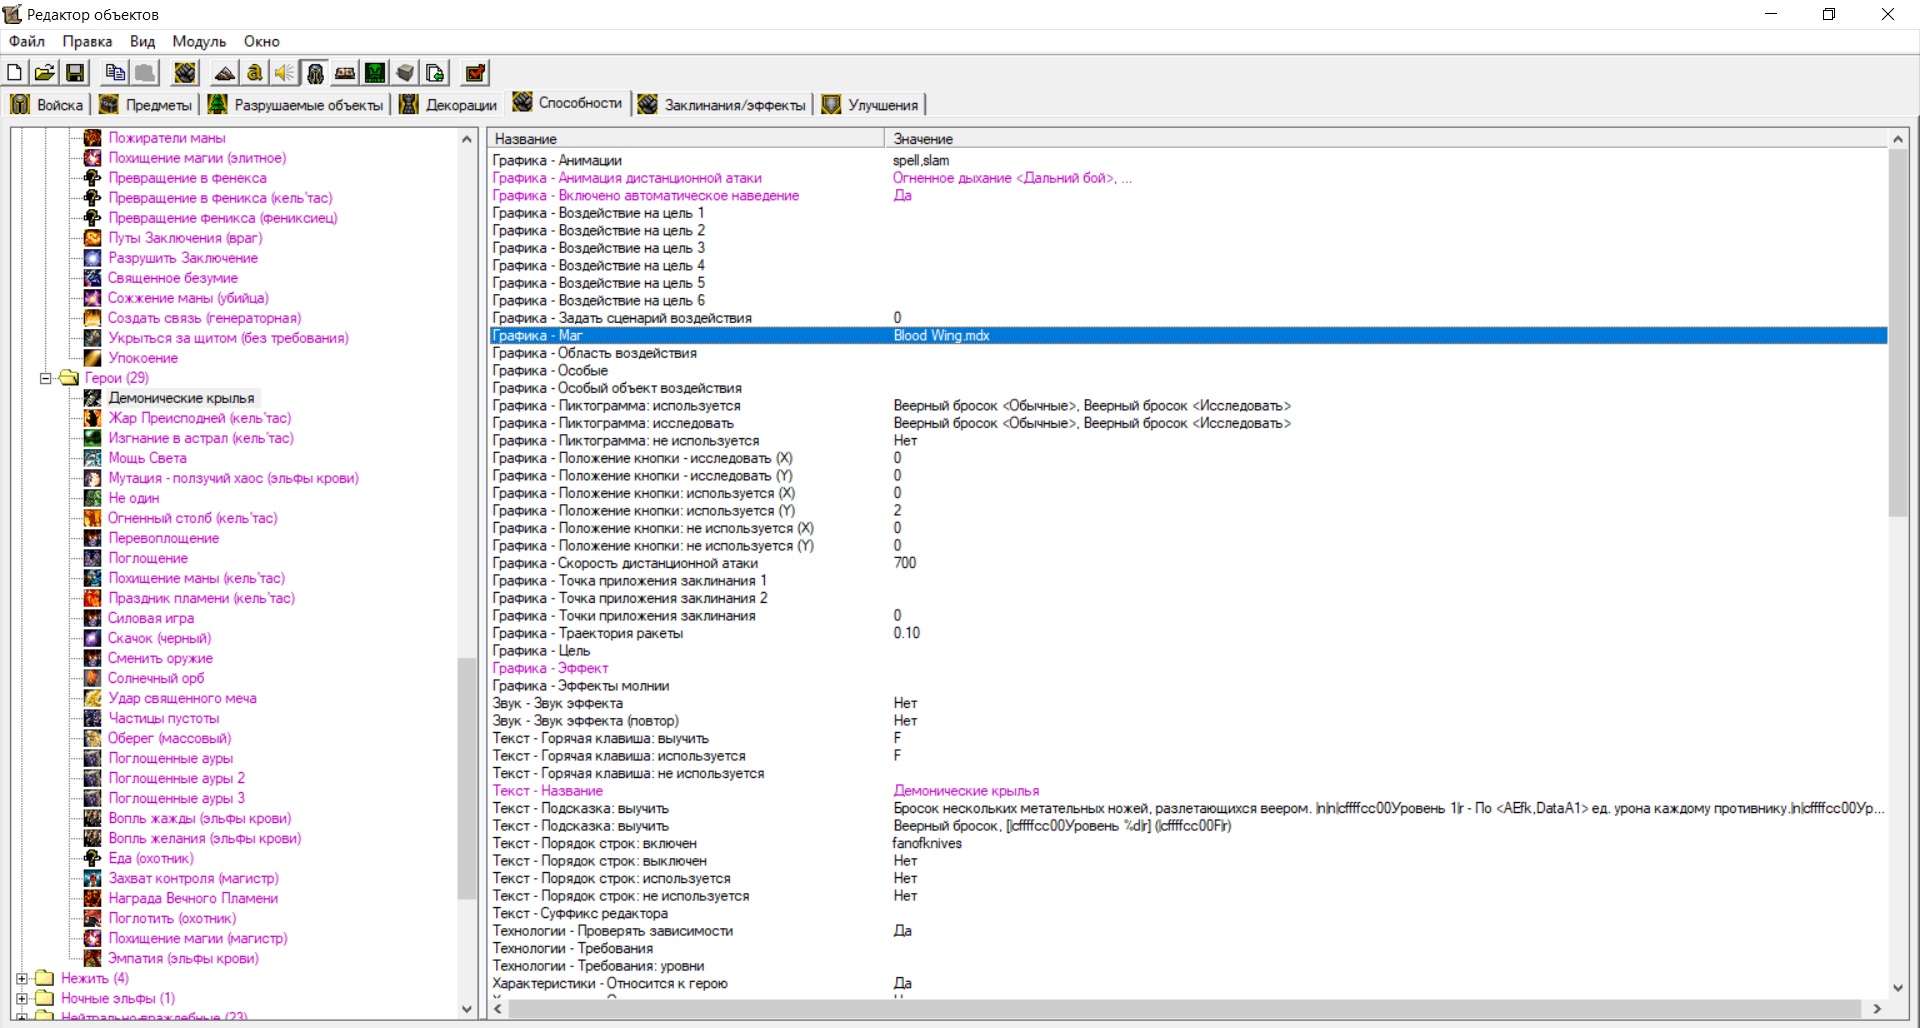This screenshot has height=1028, width=1920.
Task: Click the Test Map checkmark icon
Action: (475, 73)
